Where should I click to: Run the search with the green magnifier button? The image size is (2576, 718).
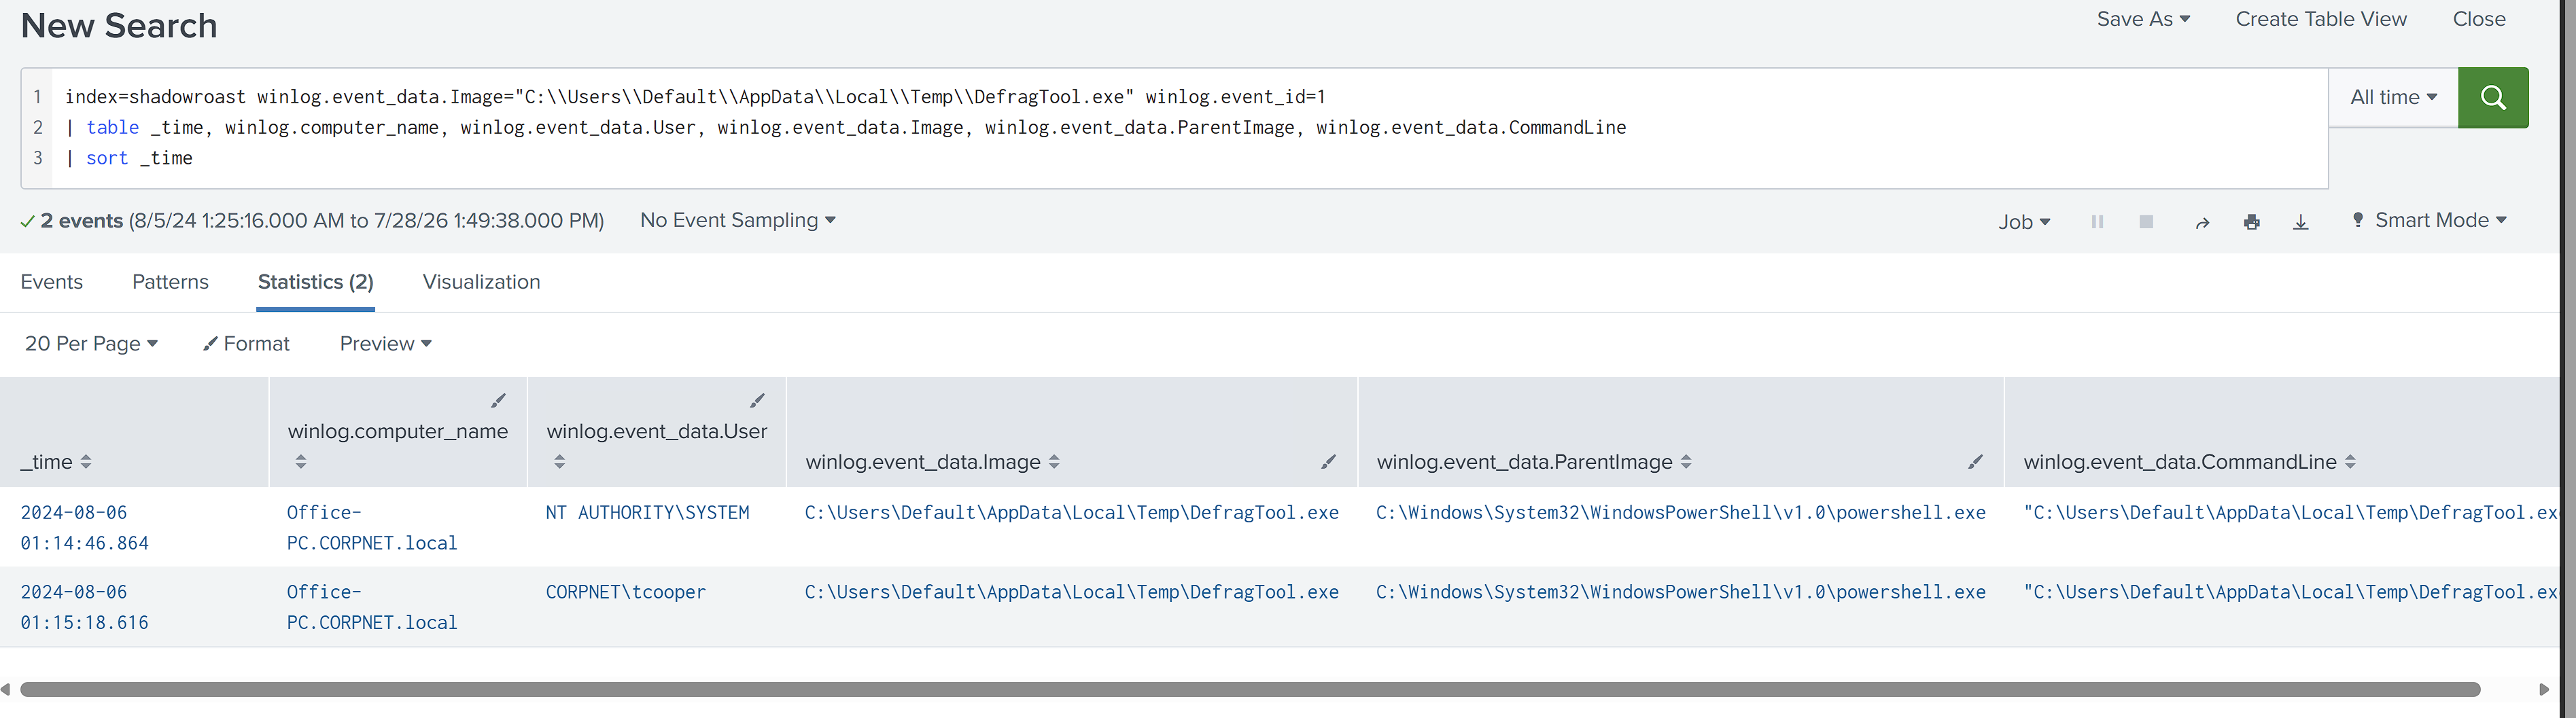2492,97
